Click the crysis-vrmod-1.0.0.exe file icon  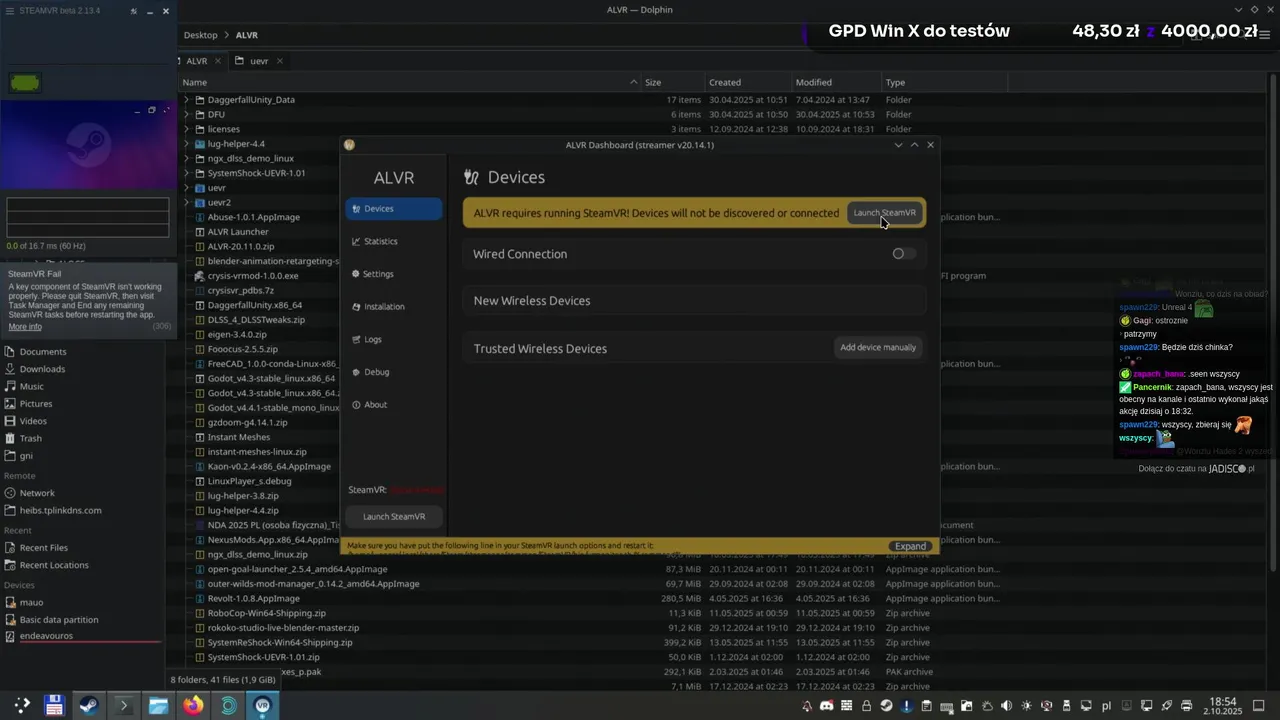click(200, 275)
